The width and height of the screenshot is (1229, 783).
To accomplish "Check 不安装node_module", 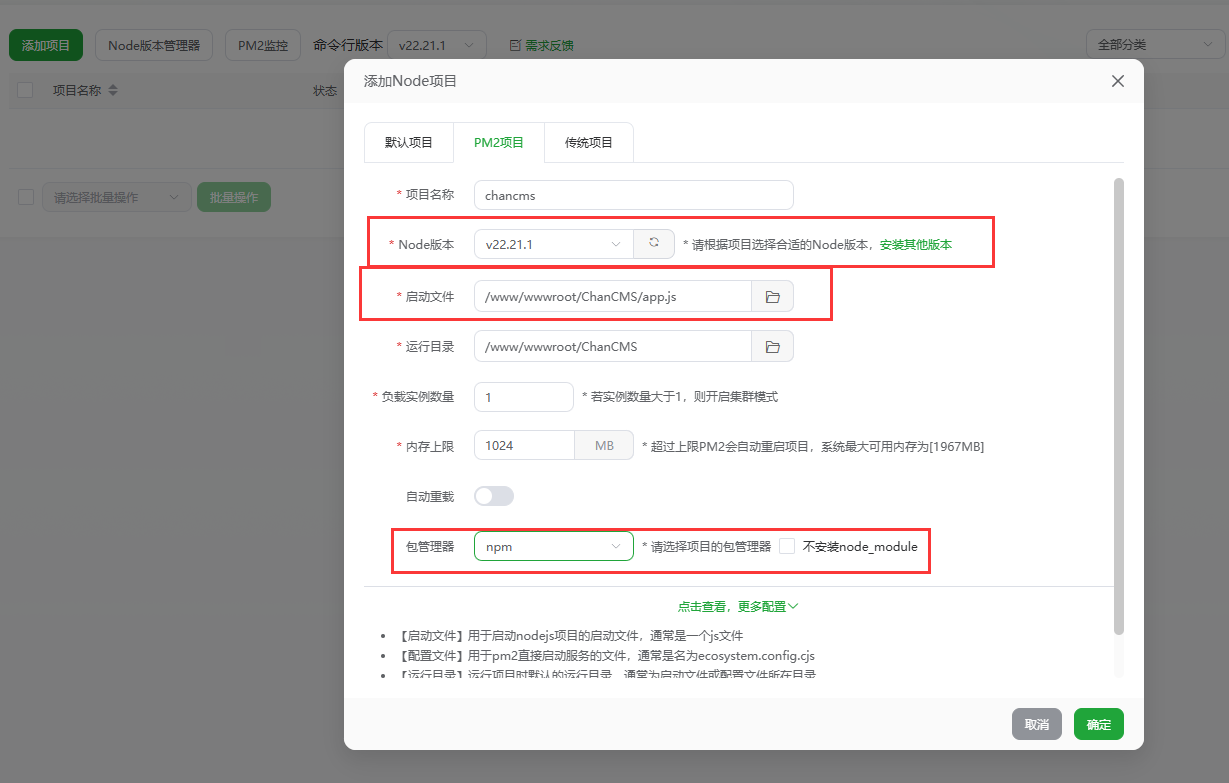I will (x=788, y=546).
